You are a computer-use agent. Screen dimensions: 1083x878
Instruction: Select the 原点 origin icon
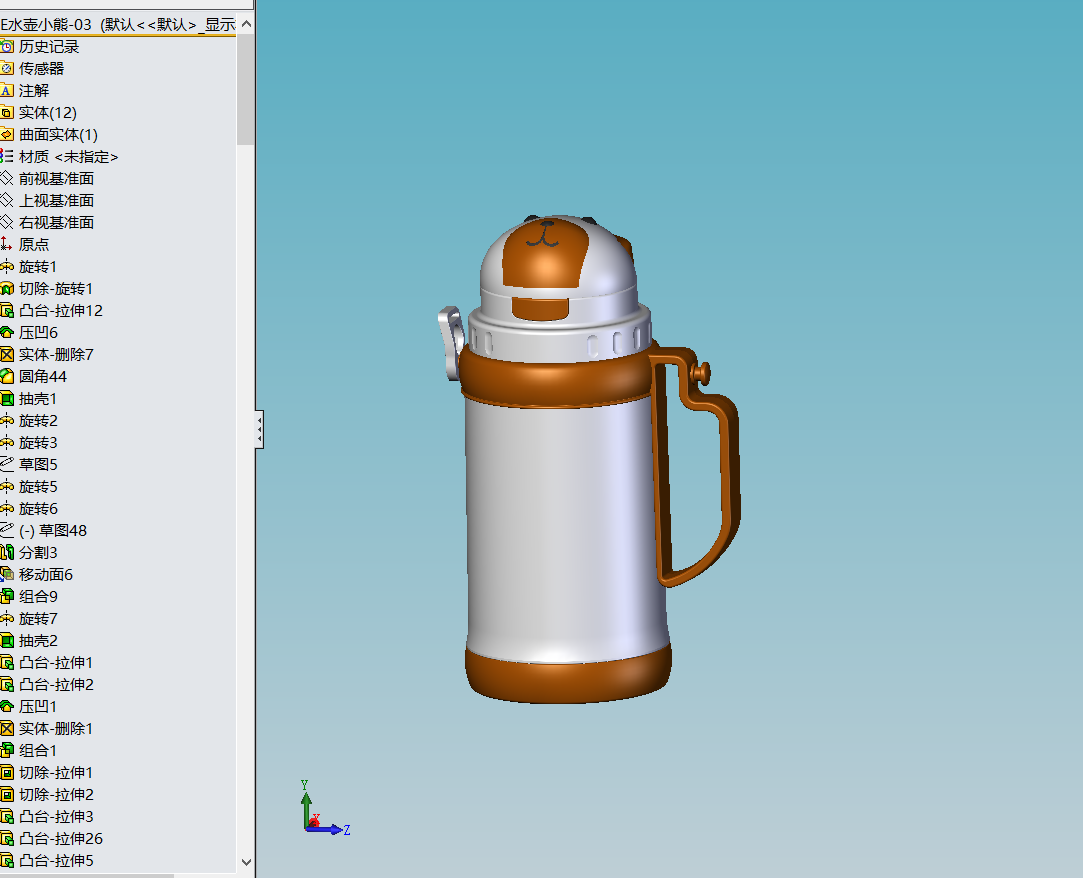tap(7, 245)
